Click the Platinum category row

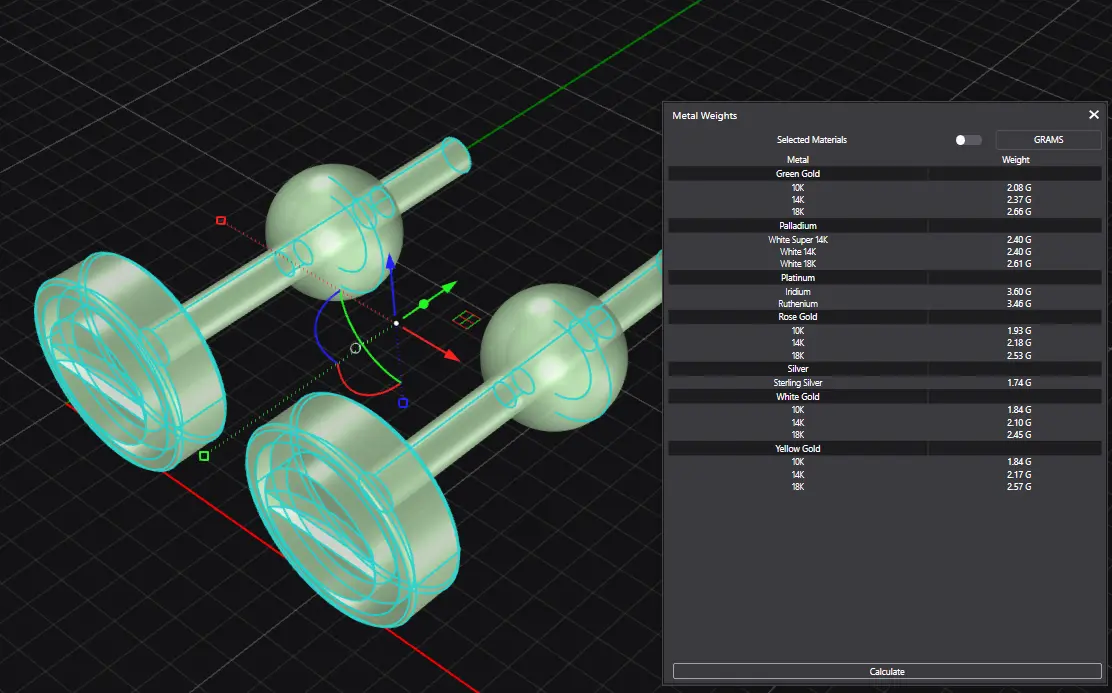click(x=884, y=278)
